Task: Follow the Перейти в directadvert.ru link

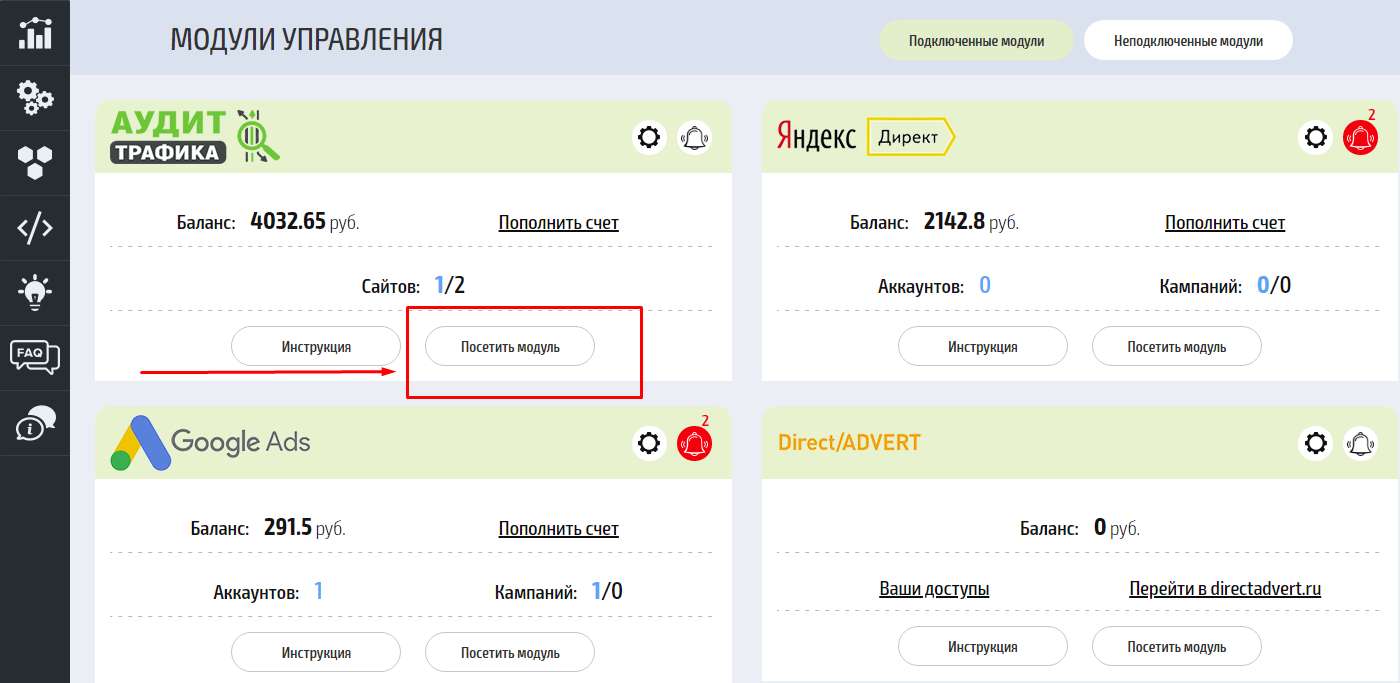Action: point(1225,589)
